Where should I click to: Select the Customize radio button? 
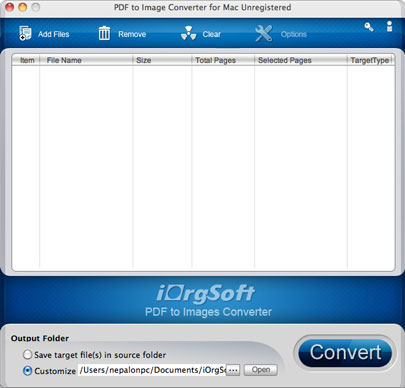coord(27,370)
